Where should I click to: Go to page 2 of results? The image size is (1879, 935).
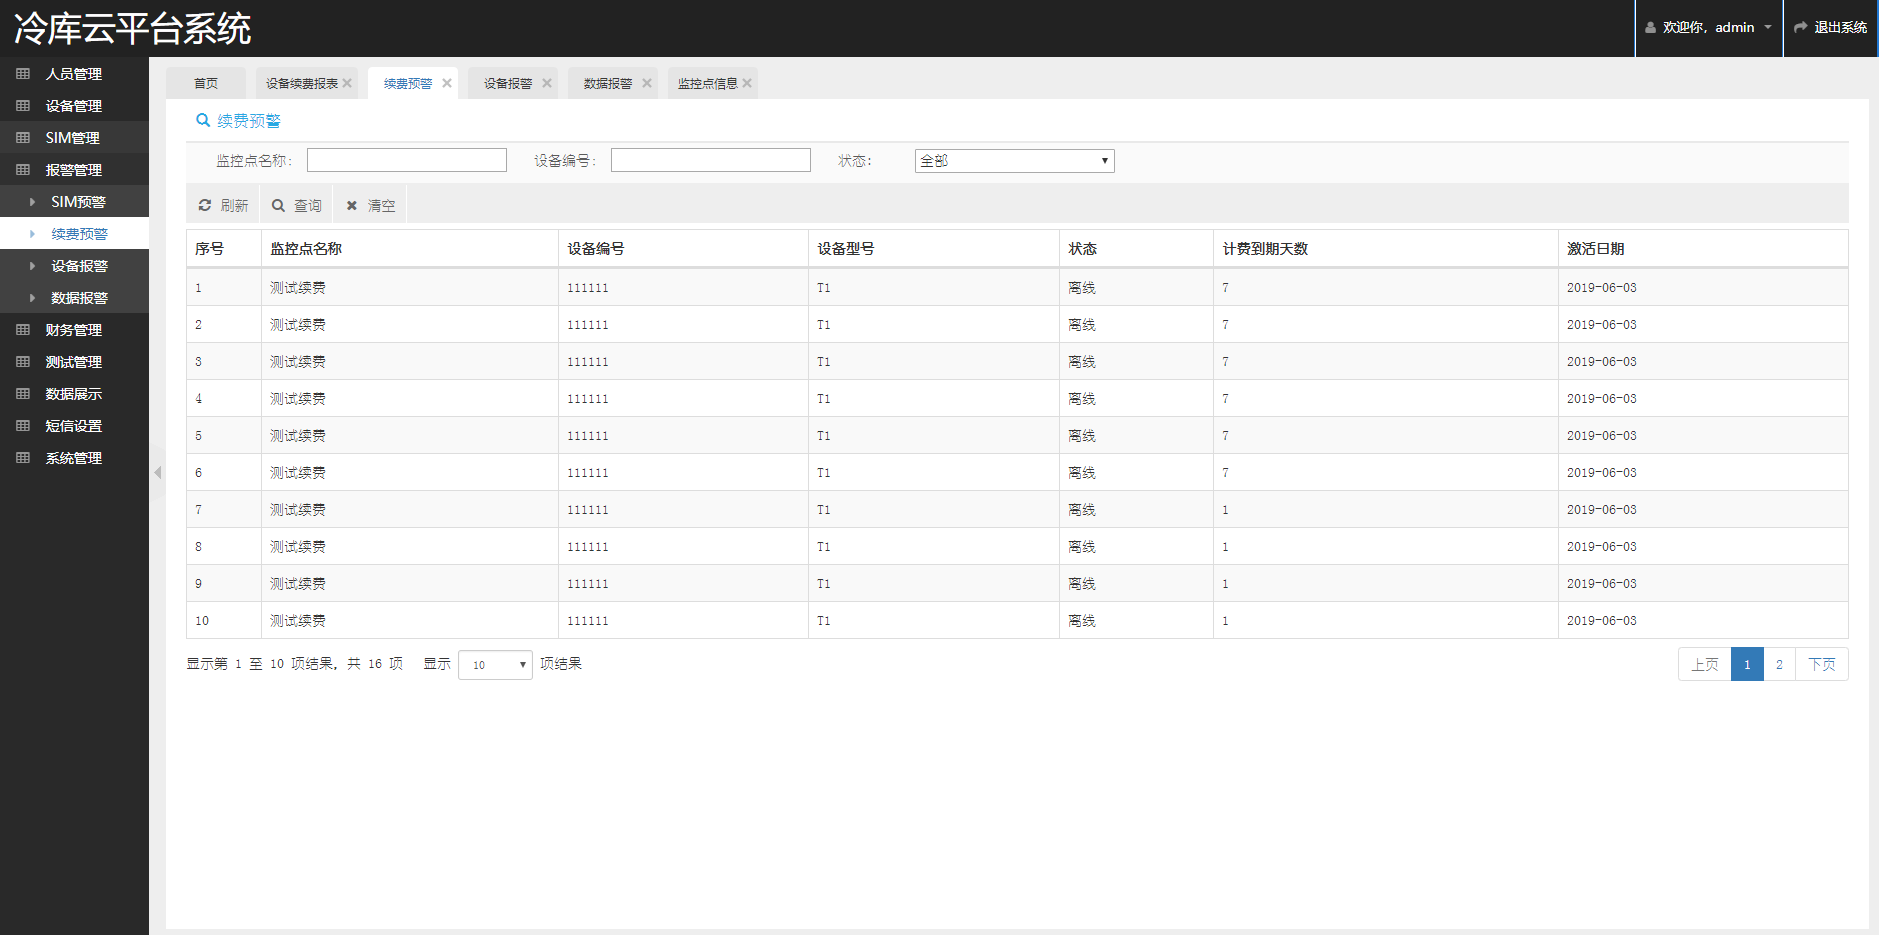click(1779, 664)
